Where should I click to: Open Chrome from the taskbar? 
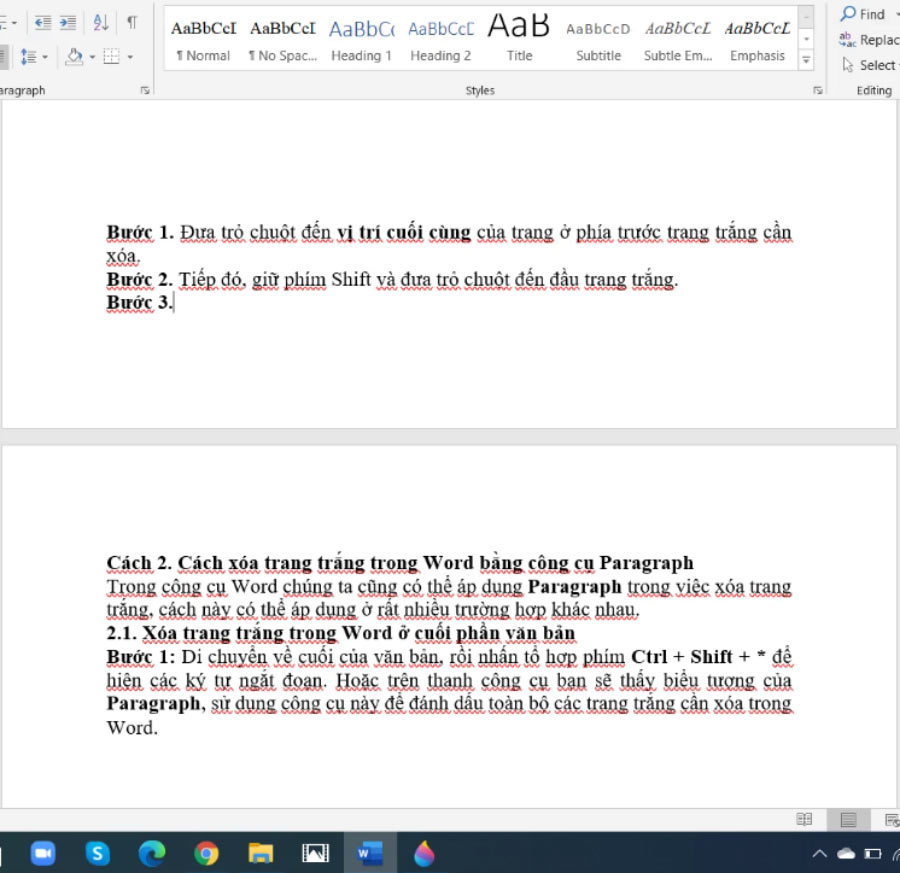pos(206,853)
